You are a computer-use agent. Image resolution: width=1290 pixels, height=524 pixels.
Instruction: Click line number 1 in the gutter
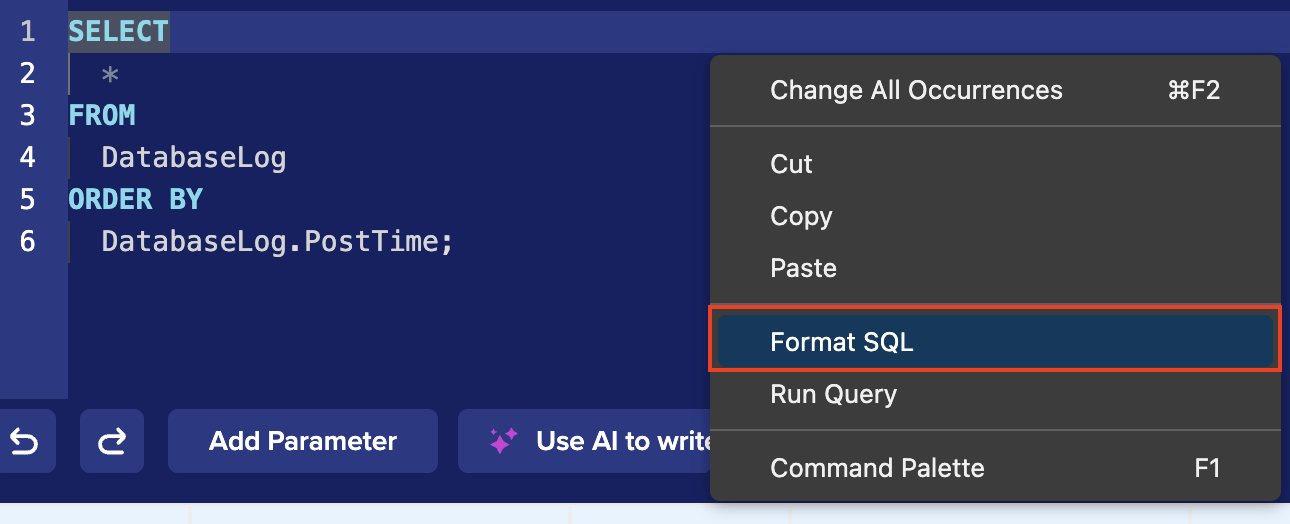pos(27,31)
